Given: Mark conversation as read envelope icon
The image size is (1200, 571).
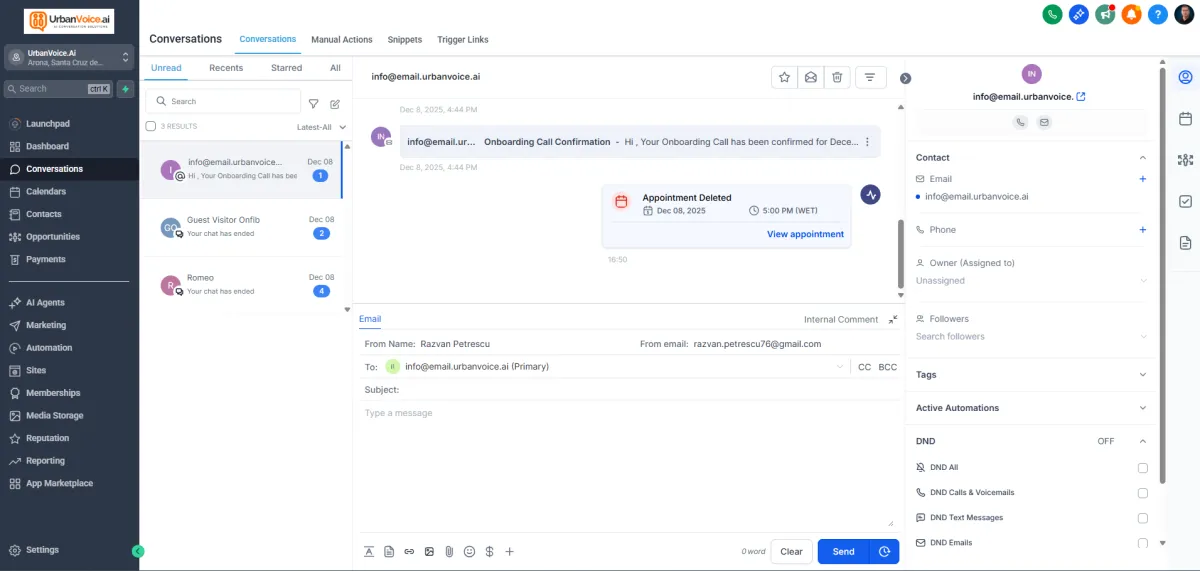Looking at the screenshot, I should click(811, 77).
